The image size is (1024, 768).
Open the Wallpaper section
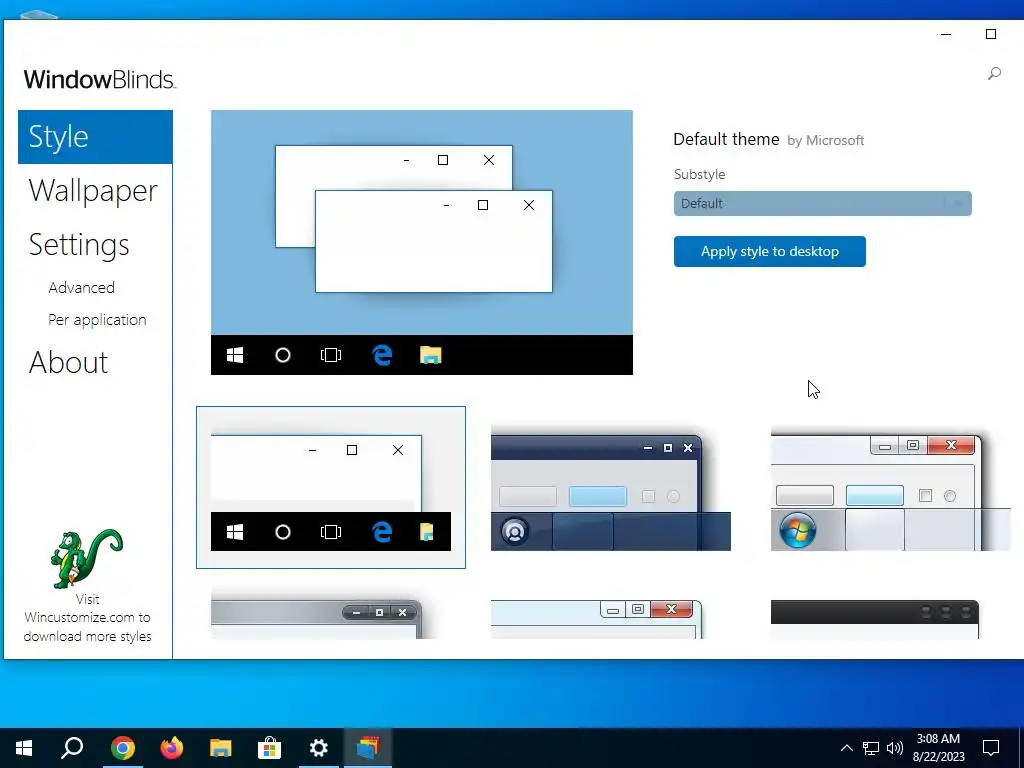pyautogui.click(x=93, y=191)
